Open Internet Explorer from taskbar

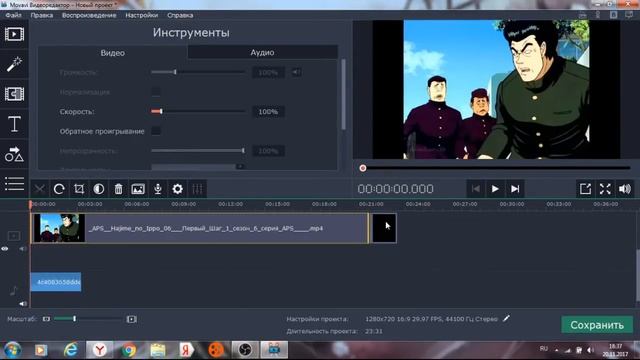pyautogui.click(x=71, y=350)
